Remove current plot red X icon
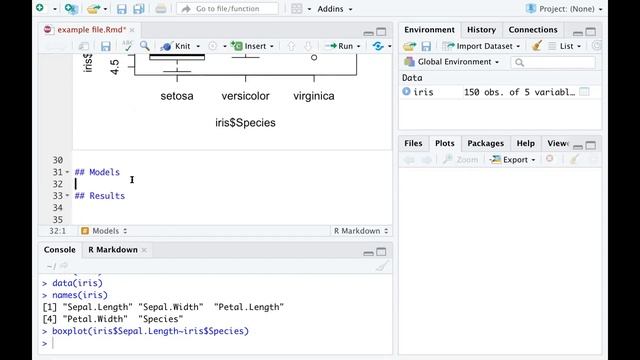 pyautogui.click(x=550, y=159)
